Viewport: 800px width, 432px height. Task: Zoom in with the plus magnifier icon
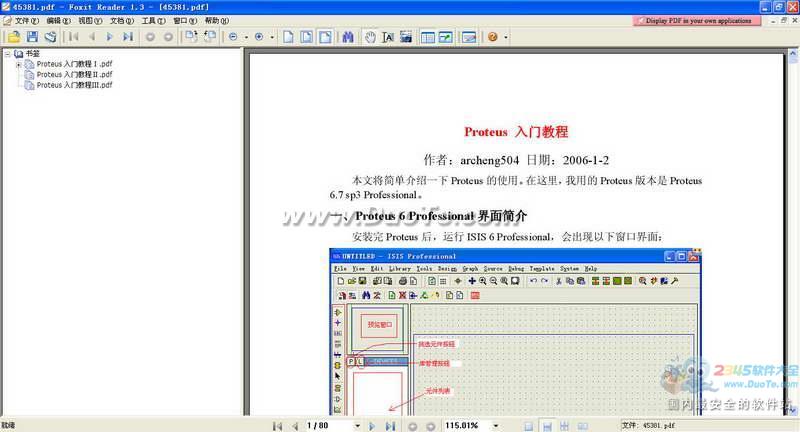pos(259,37)
